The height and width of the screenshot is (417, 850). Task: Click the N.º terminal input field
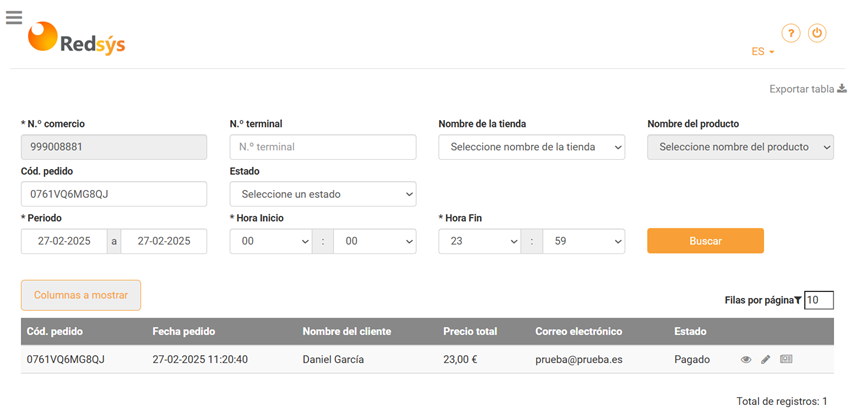[322, 147]
